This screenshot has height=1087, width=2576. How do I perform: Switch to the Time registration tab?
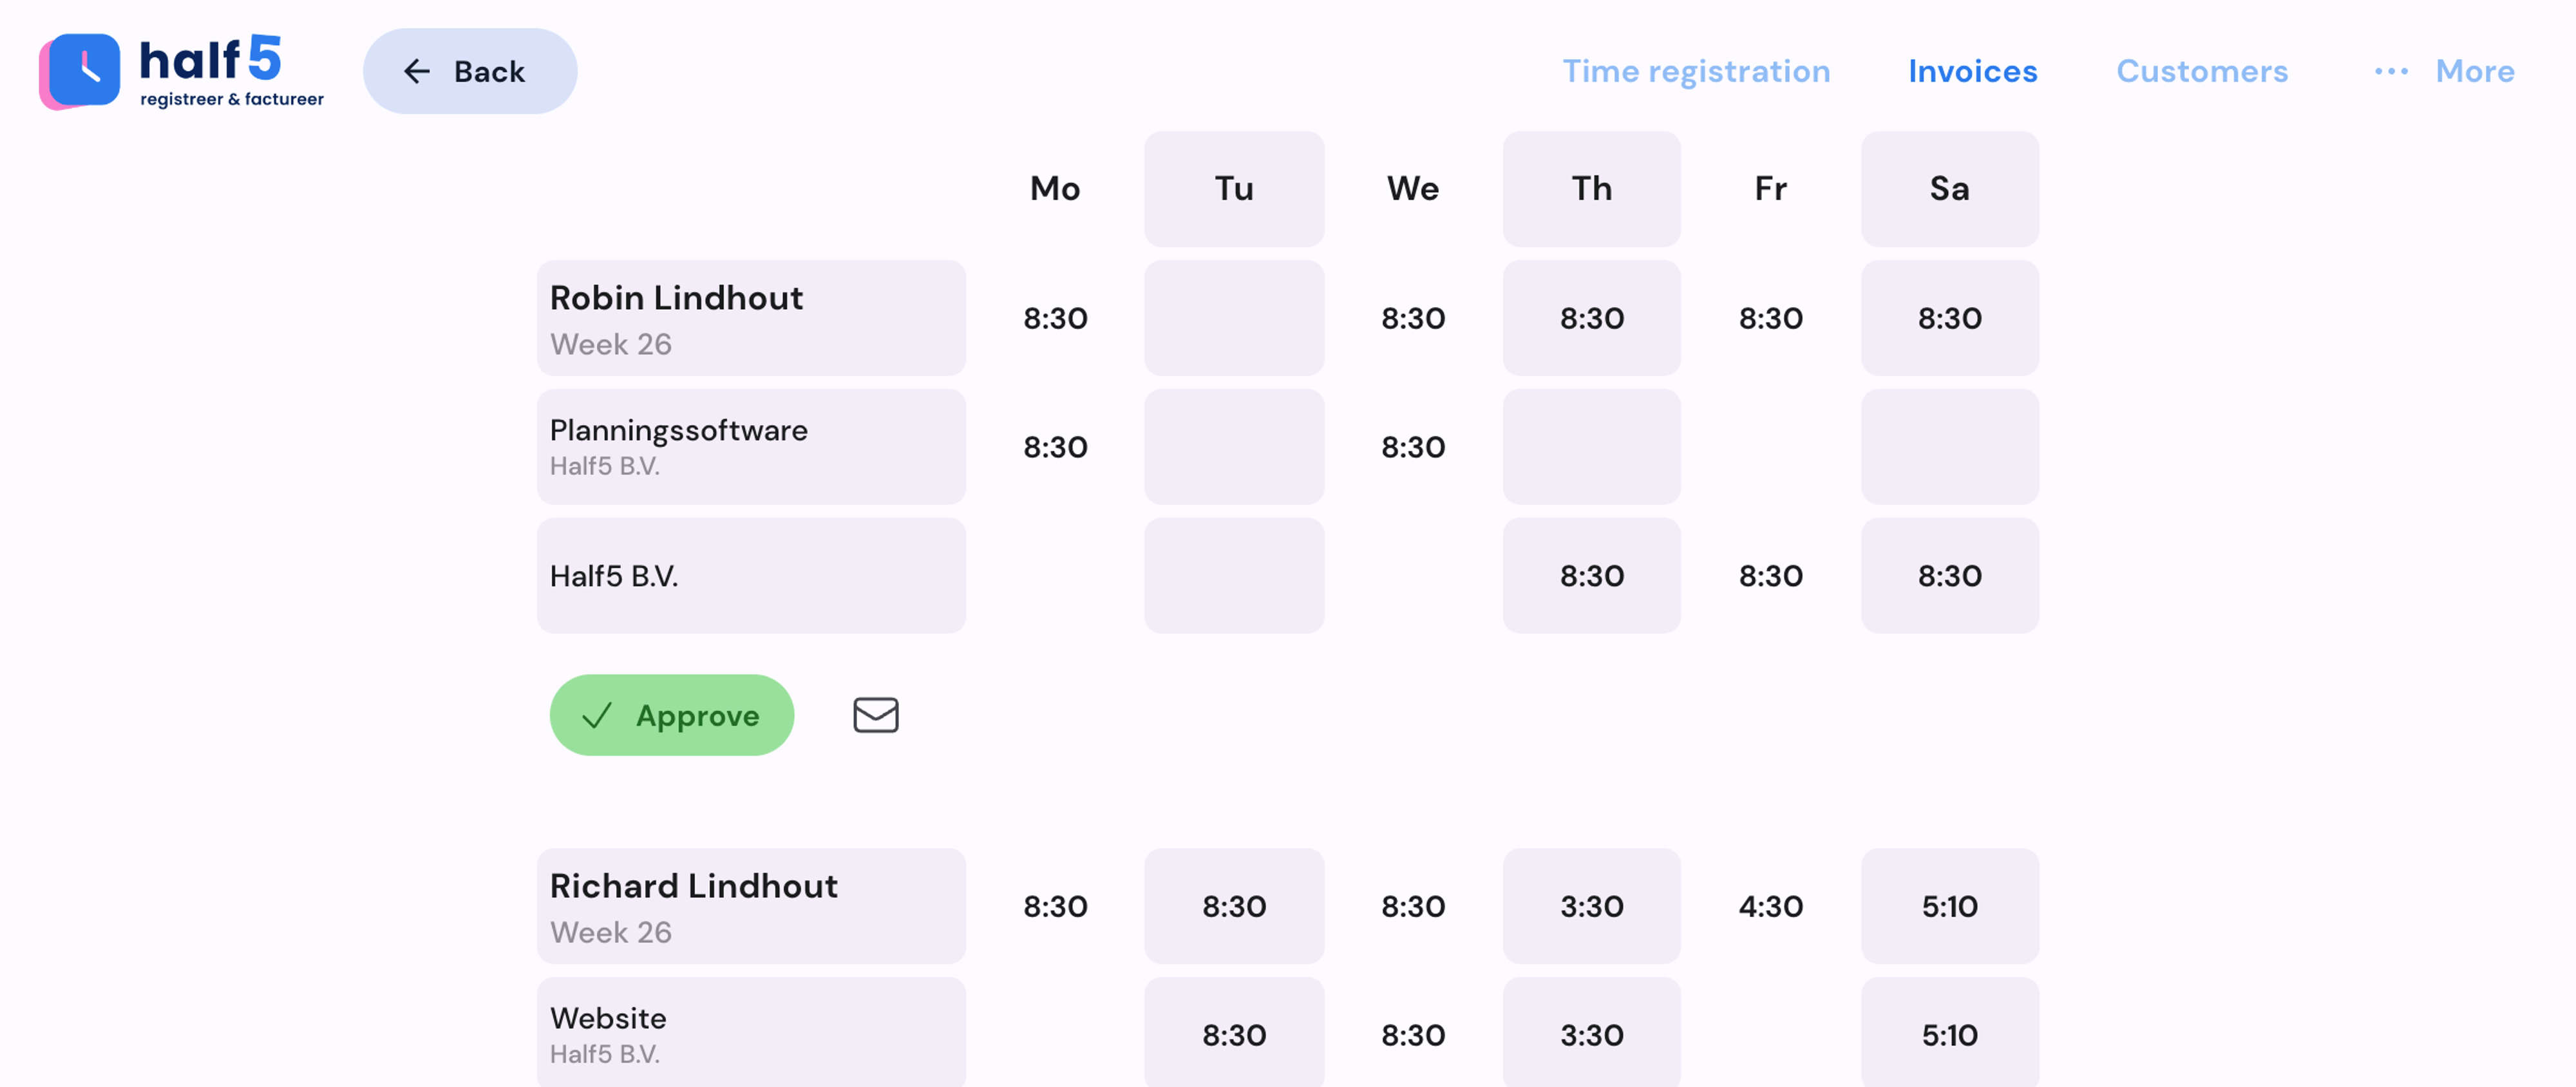pos(1696,70)
